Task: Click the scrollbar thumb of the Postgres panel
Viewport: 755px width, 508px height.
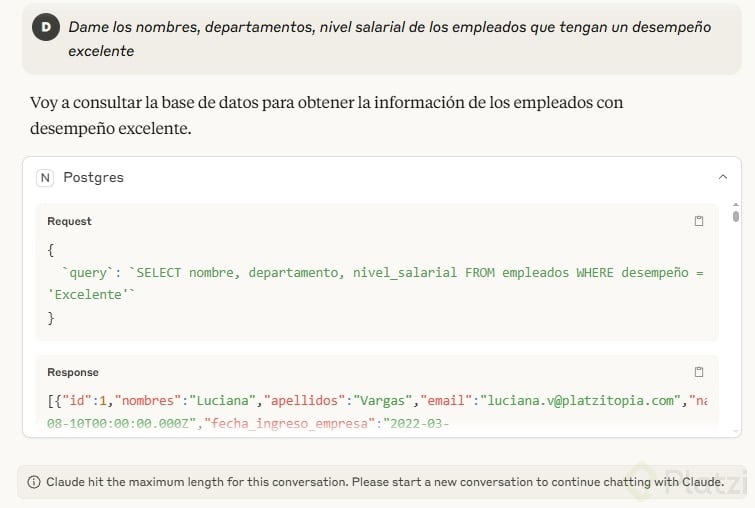Action: 736,216
